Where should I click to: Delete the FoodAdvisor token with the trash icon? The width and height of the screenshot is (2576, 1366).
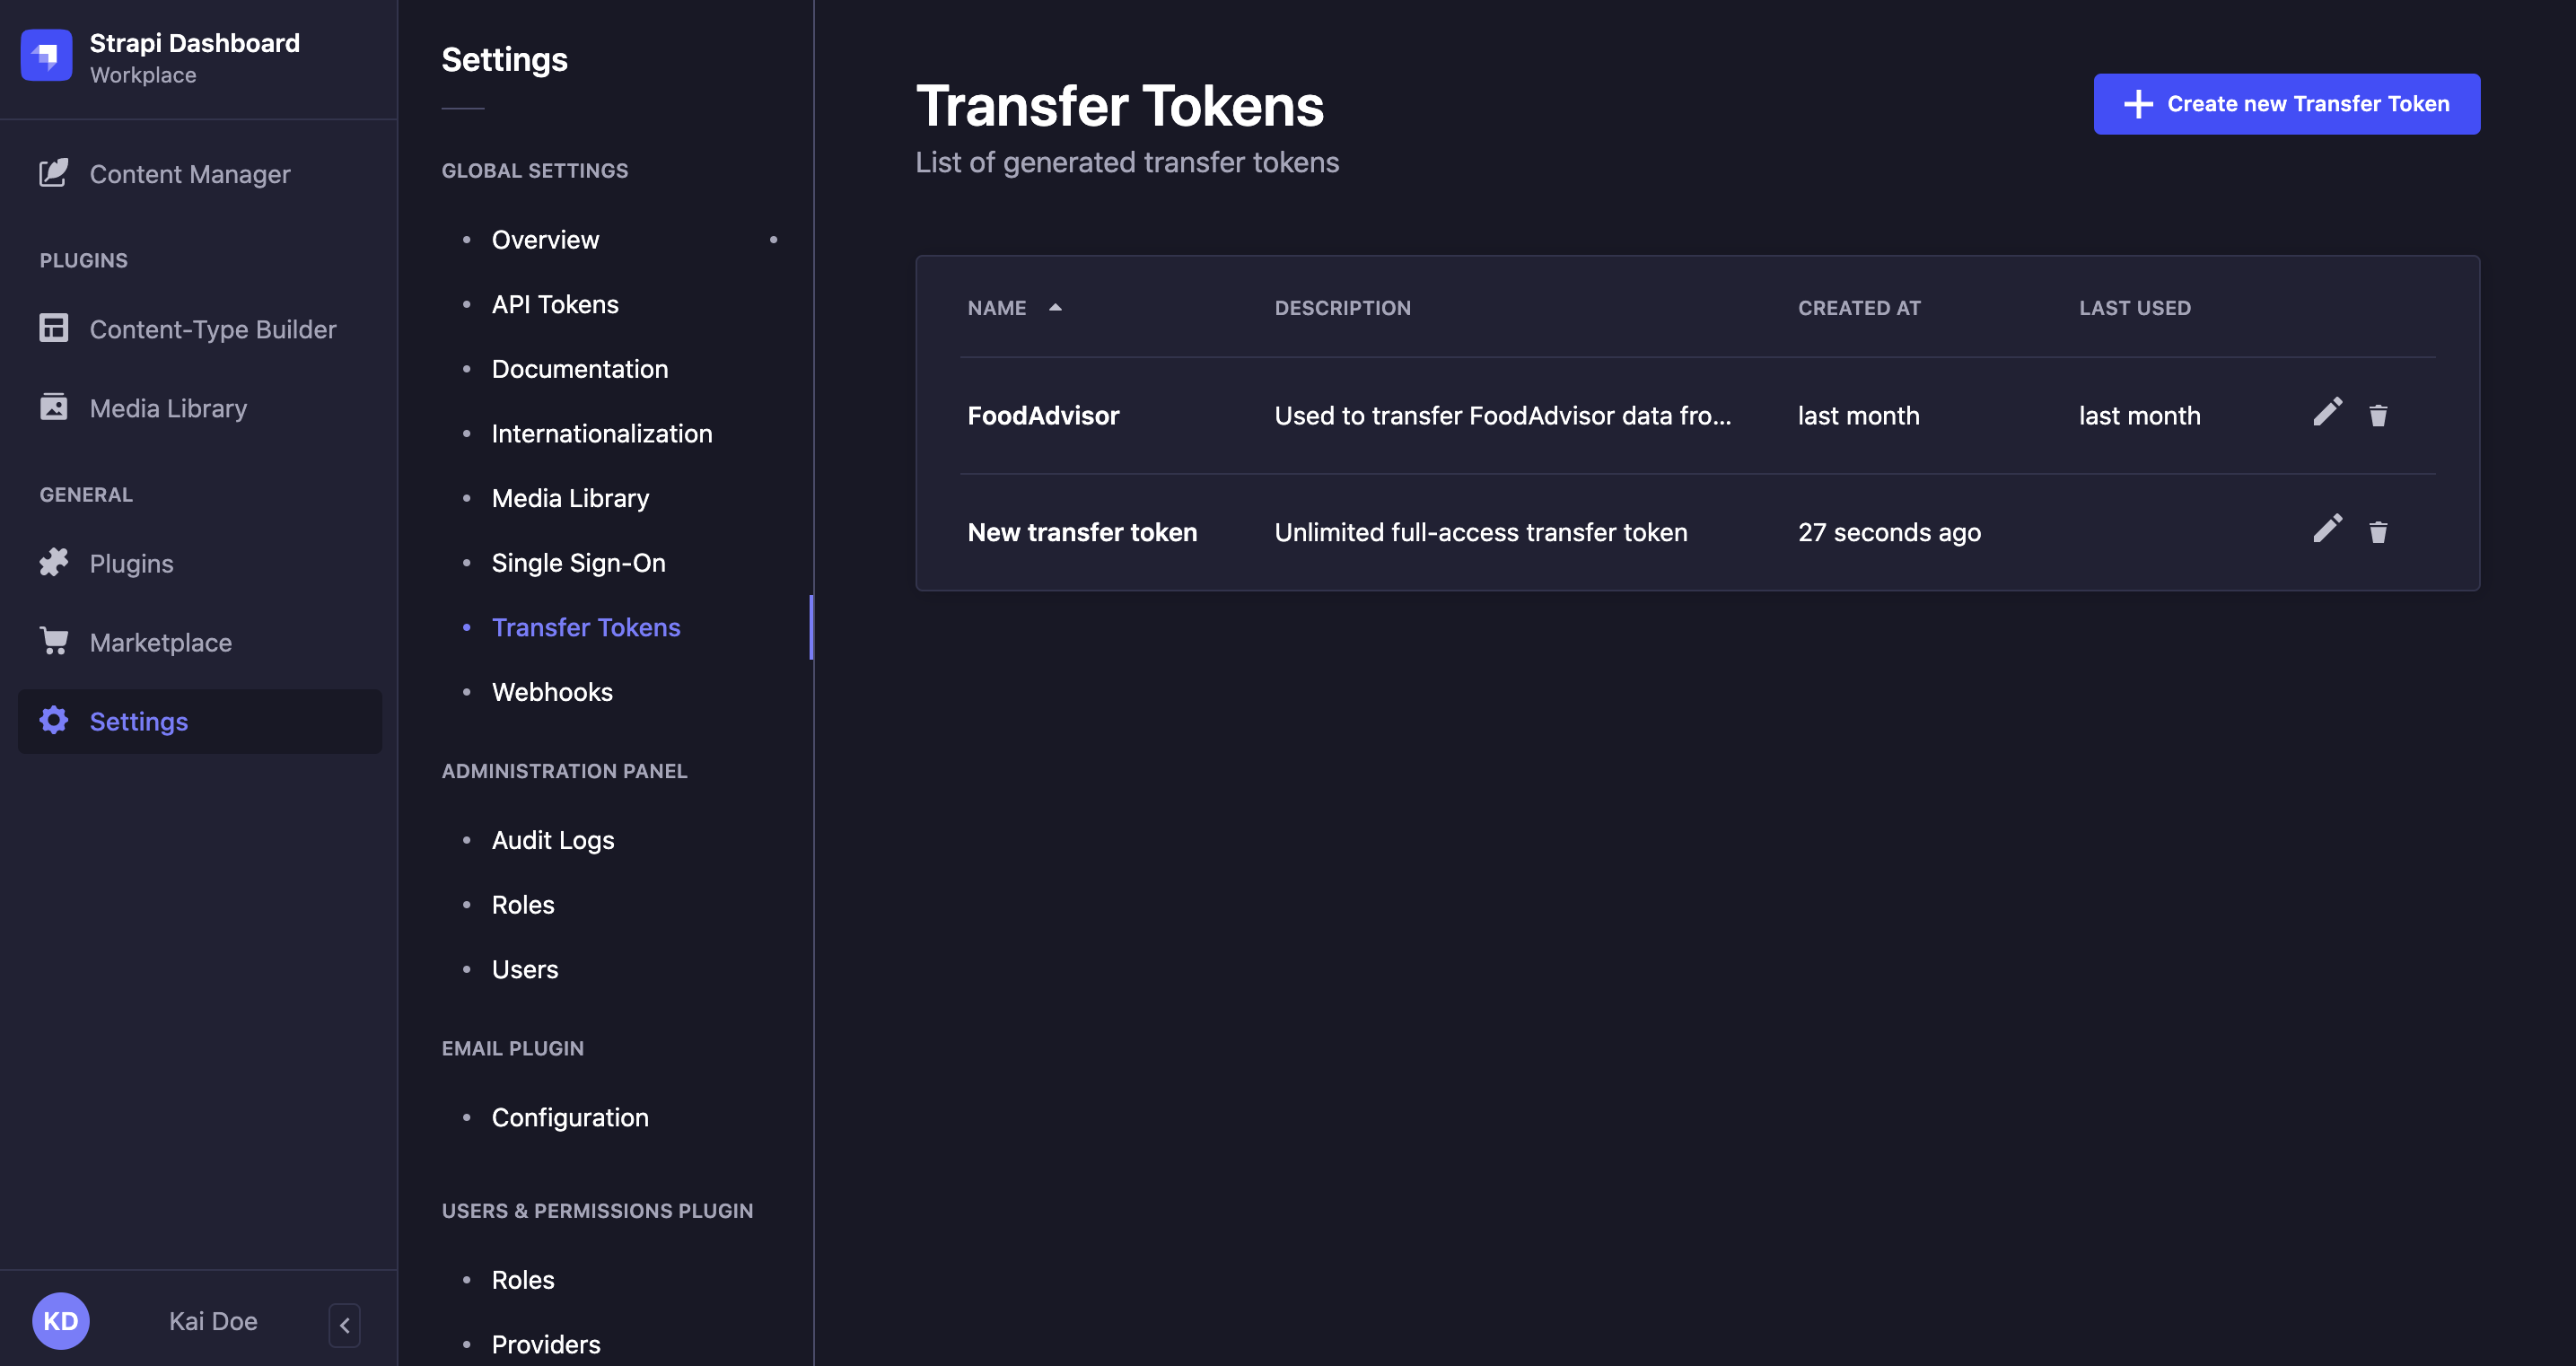pos(2378,414)
